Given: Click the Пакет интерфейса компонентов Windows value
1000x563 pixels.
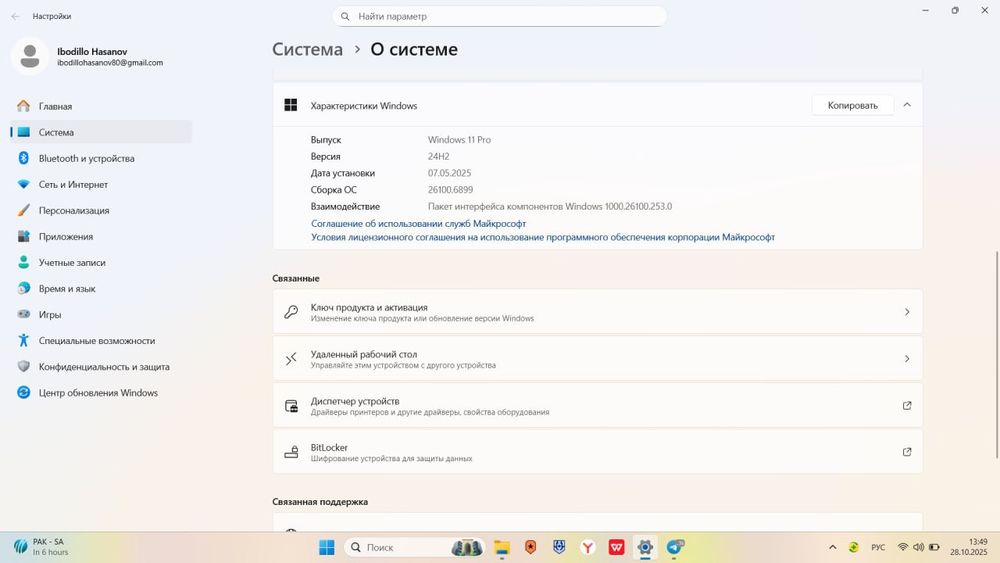Looking at the screenshot, I should [550, 207].
